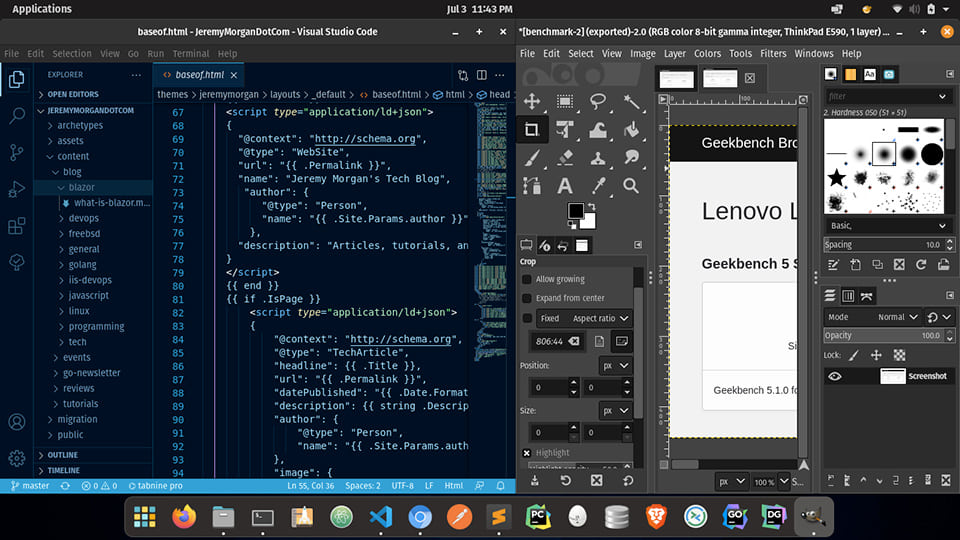Image resolution: width=960 pixels, height=540 pixels.
Task: Open brush preset Basic dropdown
Action: tap(887, 226)
